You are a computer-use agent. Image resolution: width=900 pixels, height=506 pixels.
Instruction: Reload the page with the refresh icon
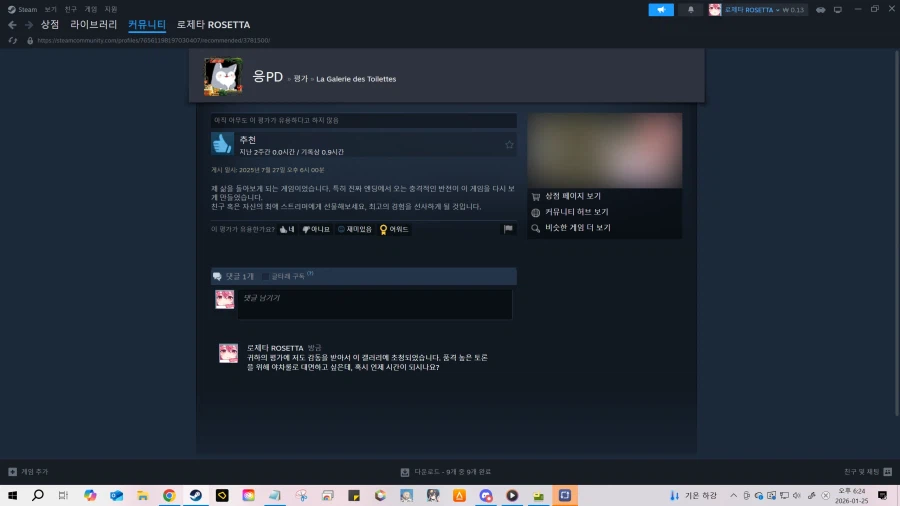coord(13,41)
